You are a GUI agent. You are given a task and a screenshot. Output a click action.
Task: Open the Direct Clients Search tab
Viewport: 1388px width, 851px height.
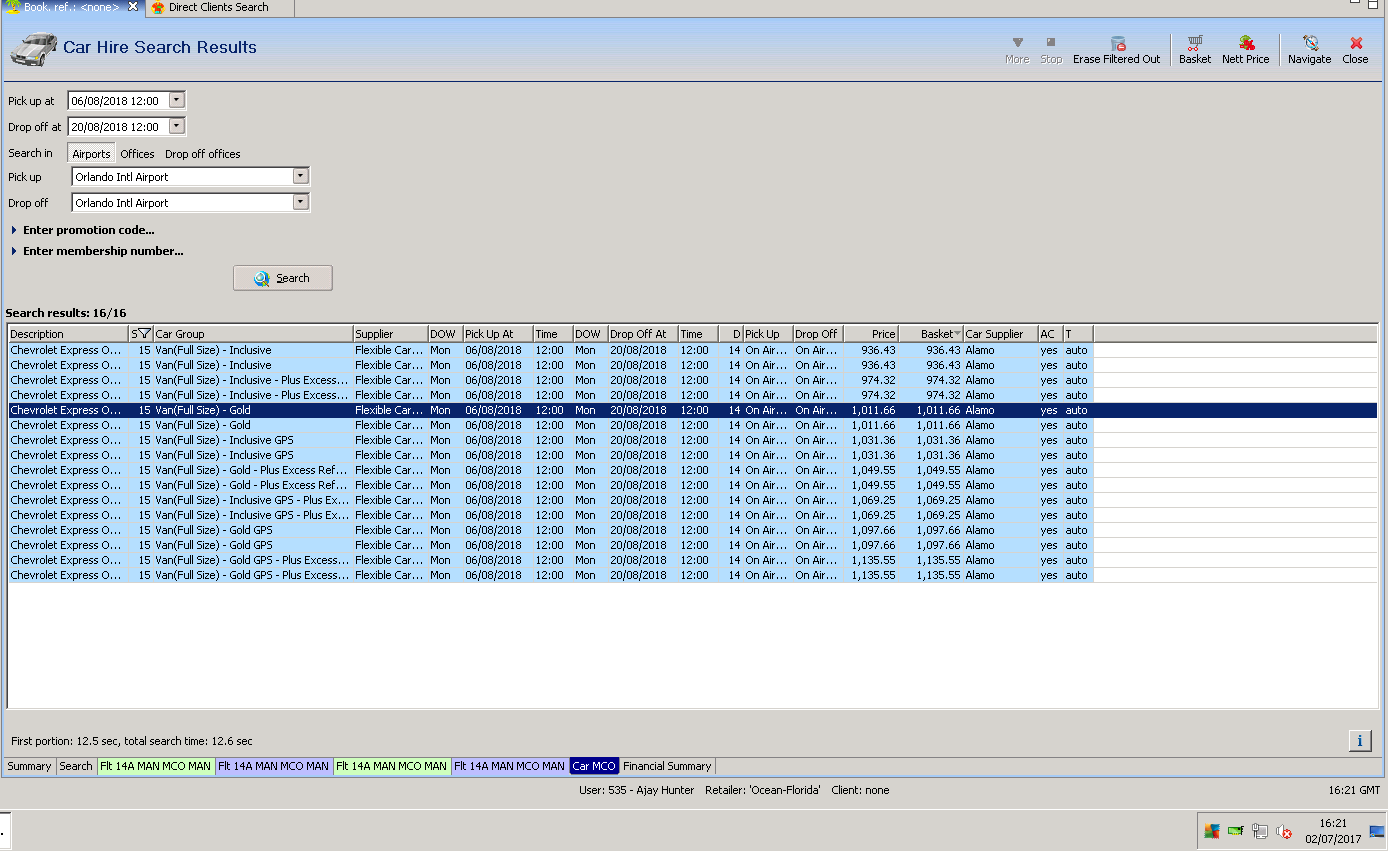[217, 7]
